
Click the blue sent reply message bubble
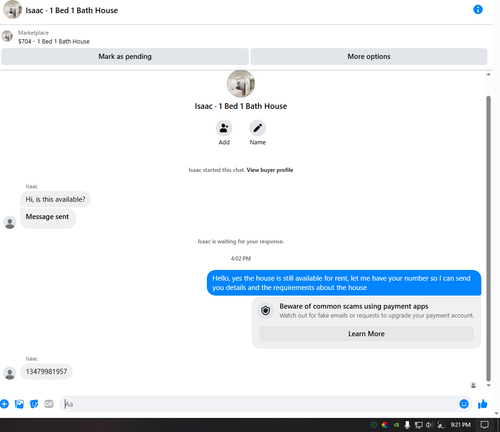tap(344, 283)
